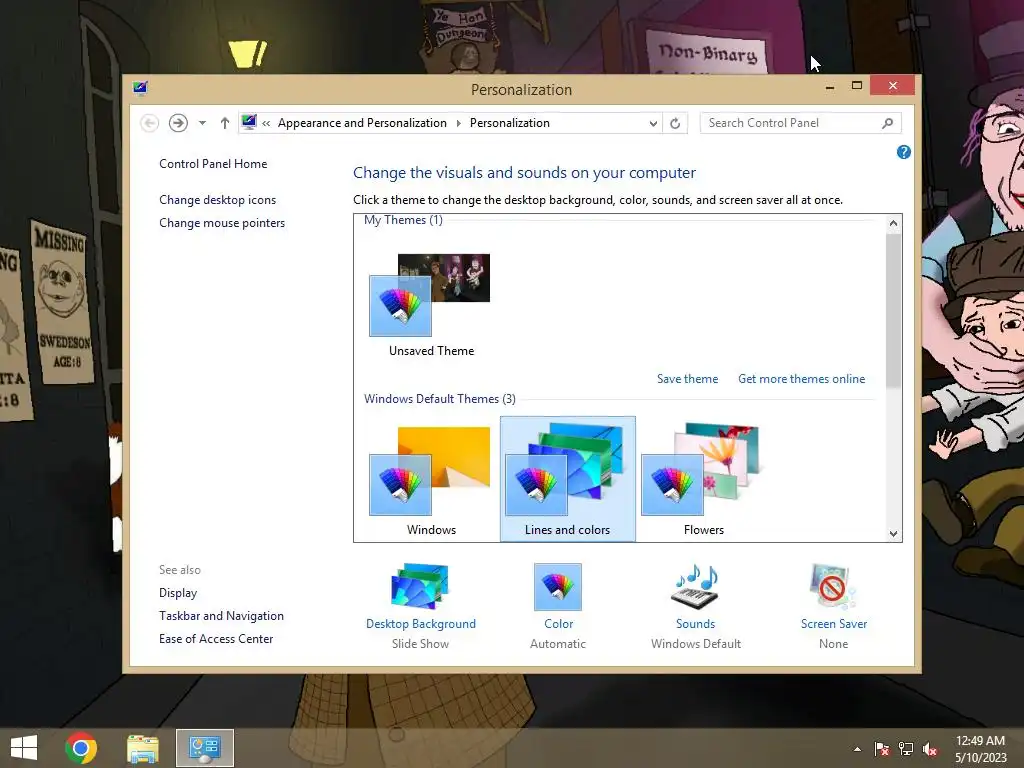Open Taskbar and Navigation

(221, 616)
